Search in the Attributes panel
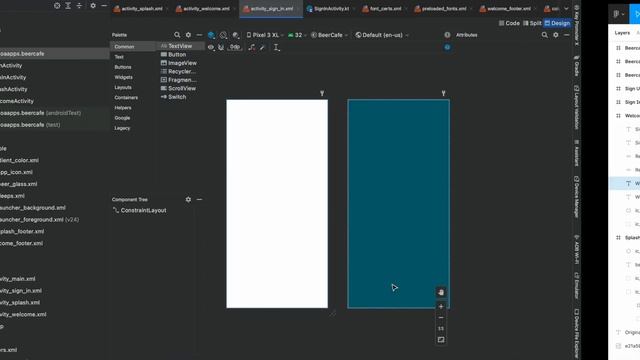Viewport: 640px width, 360px height. tap(544, 35)
